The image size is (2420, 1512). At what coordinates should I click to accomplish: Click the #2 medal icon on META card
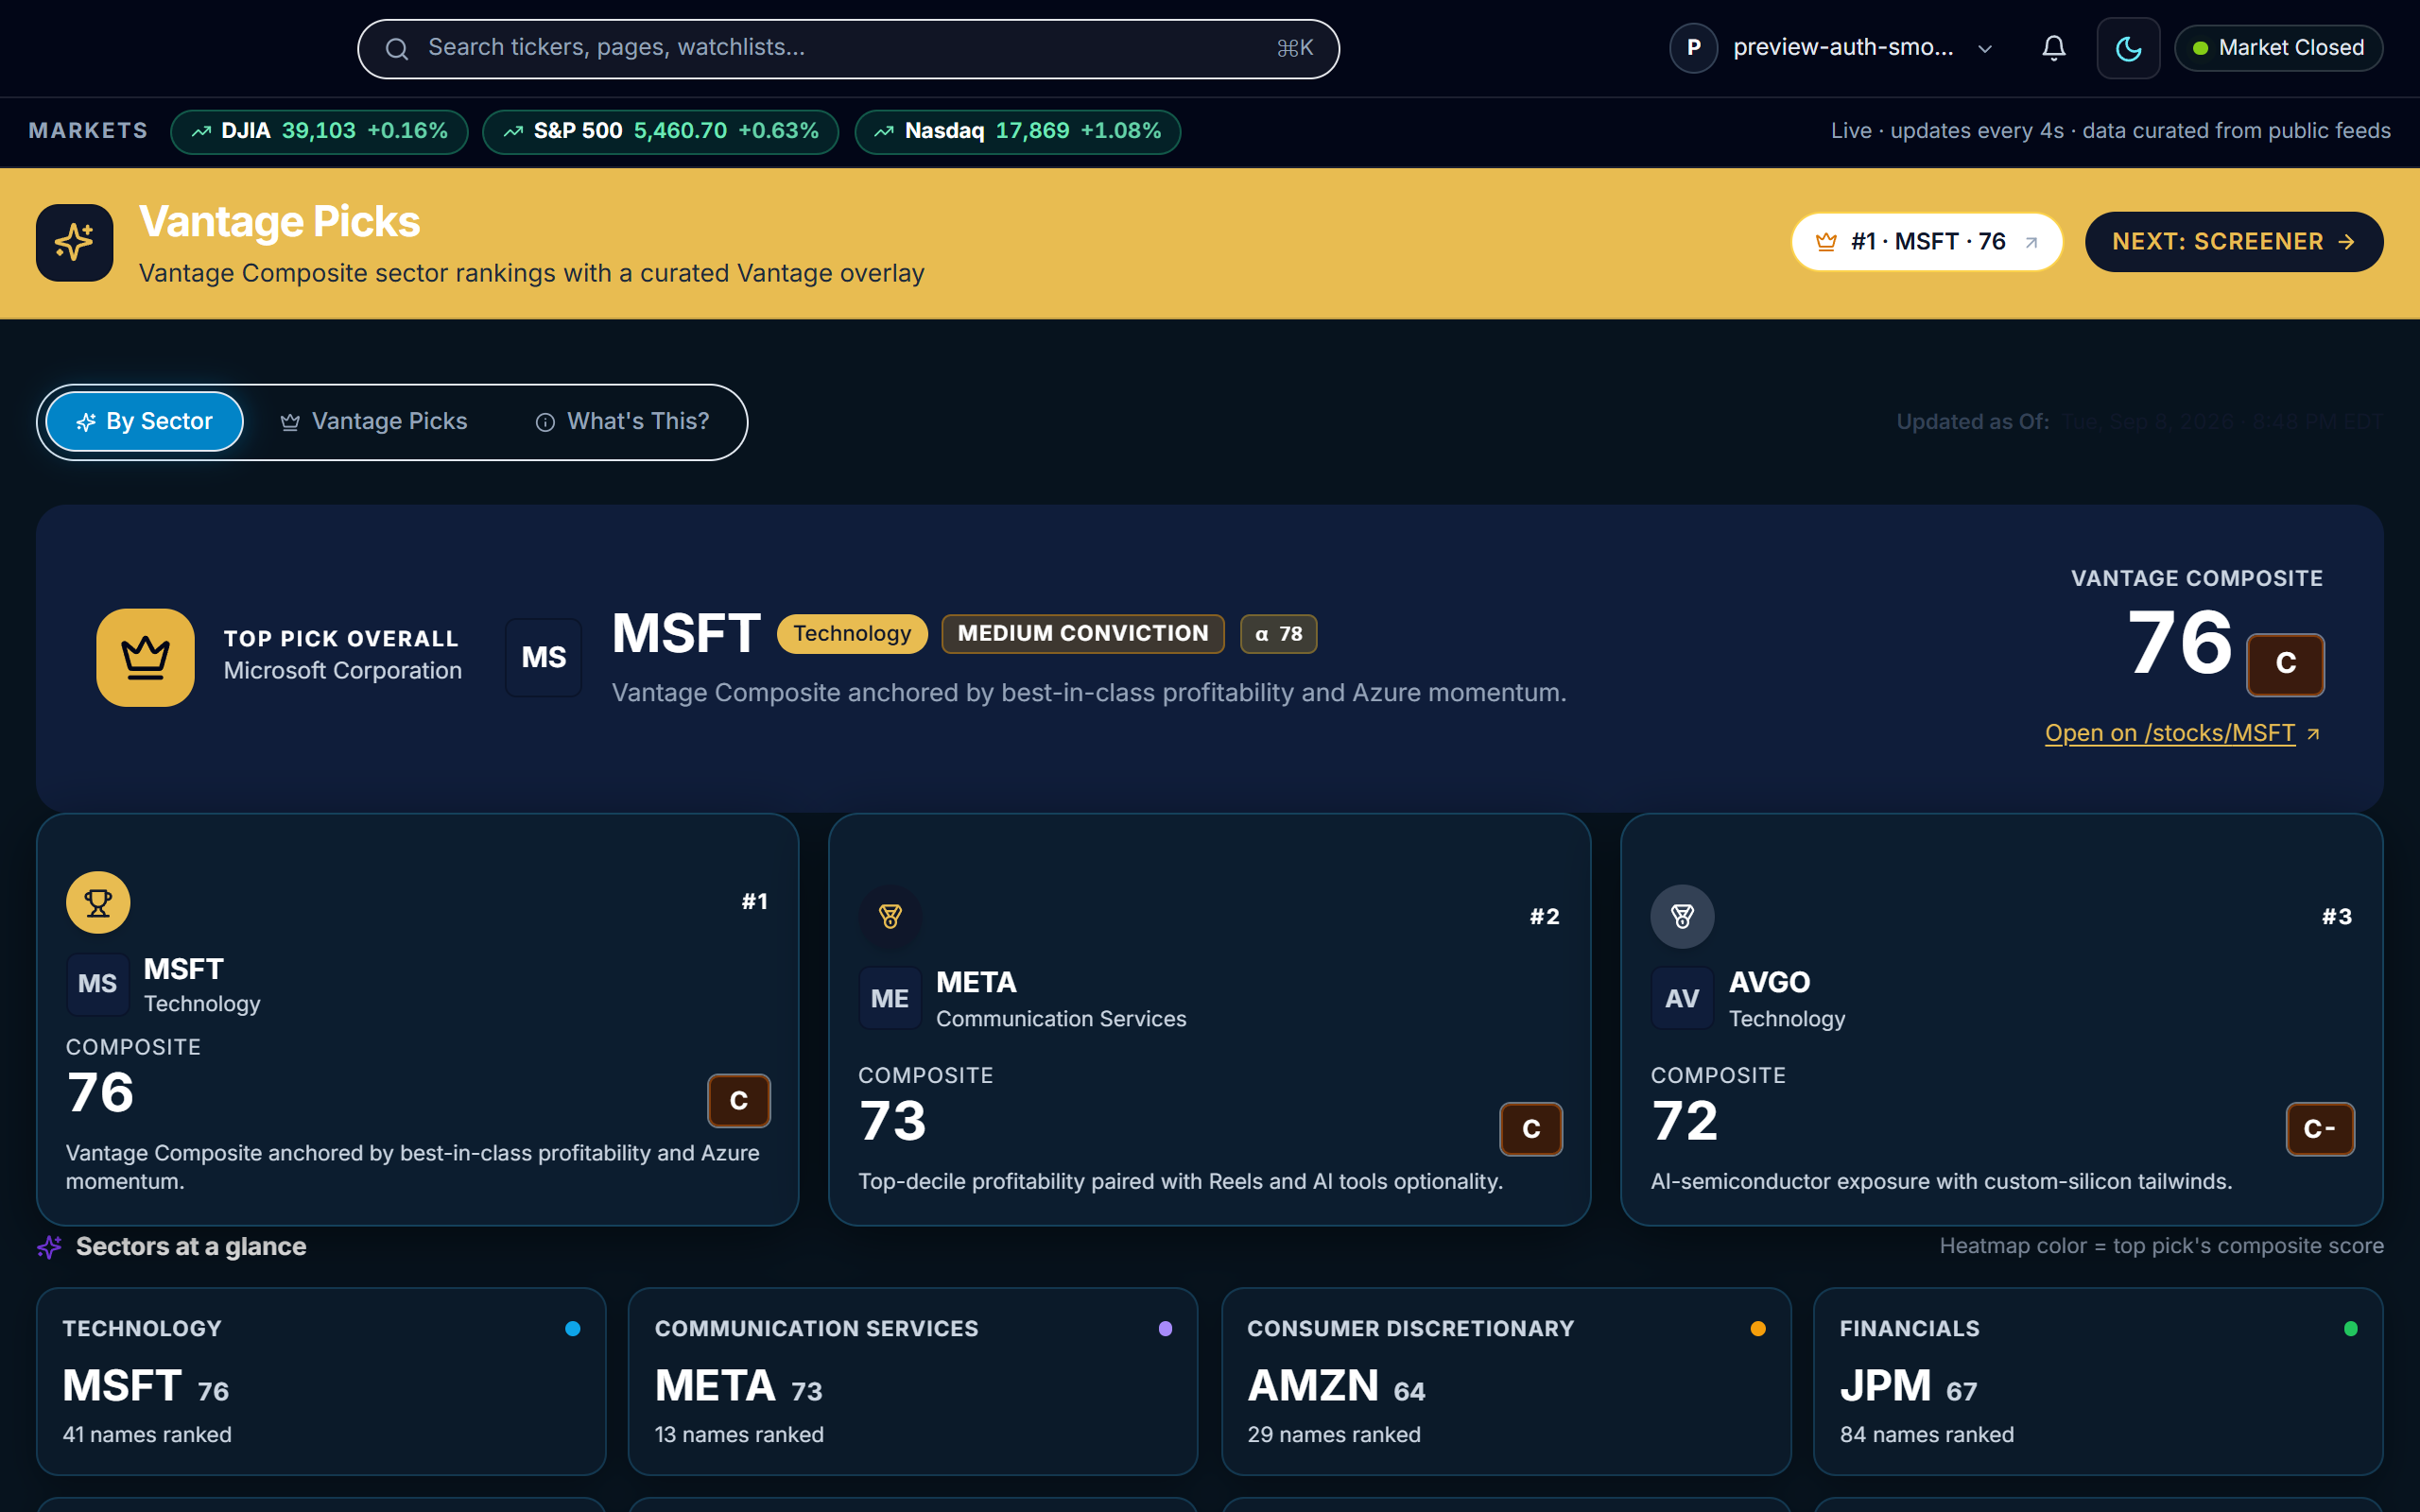tap(890, 916)
